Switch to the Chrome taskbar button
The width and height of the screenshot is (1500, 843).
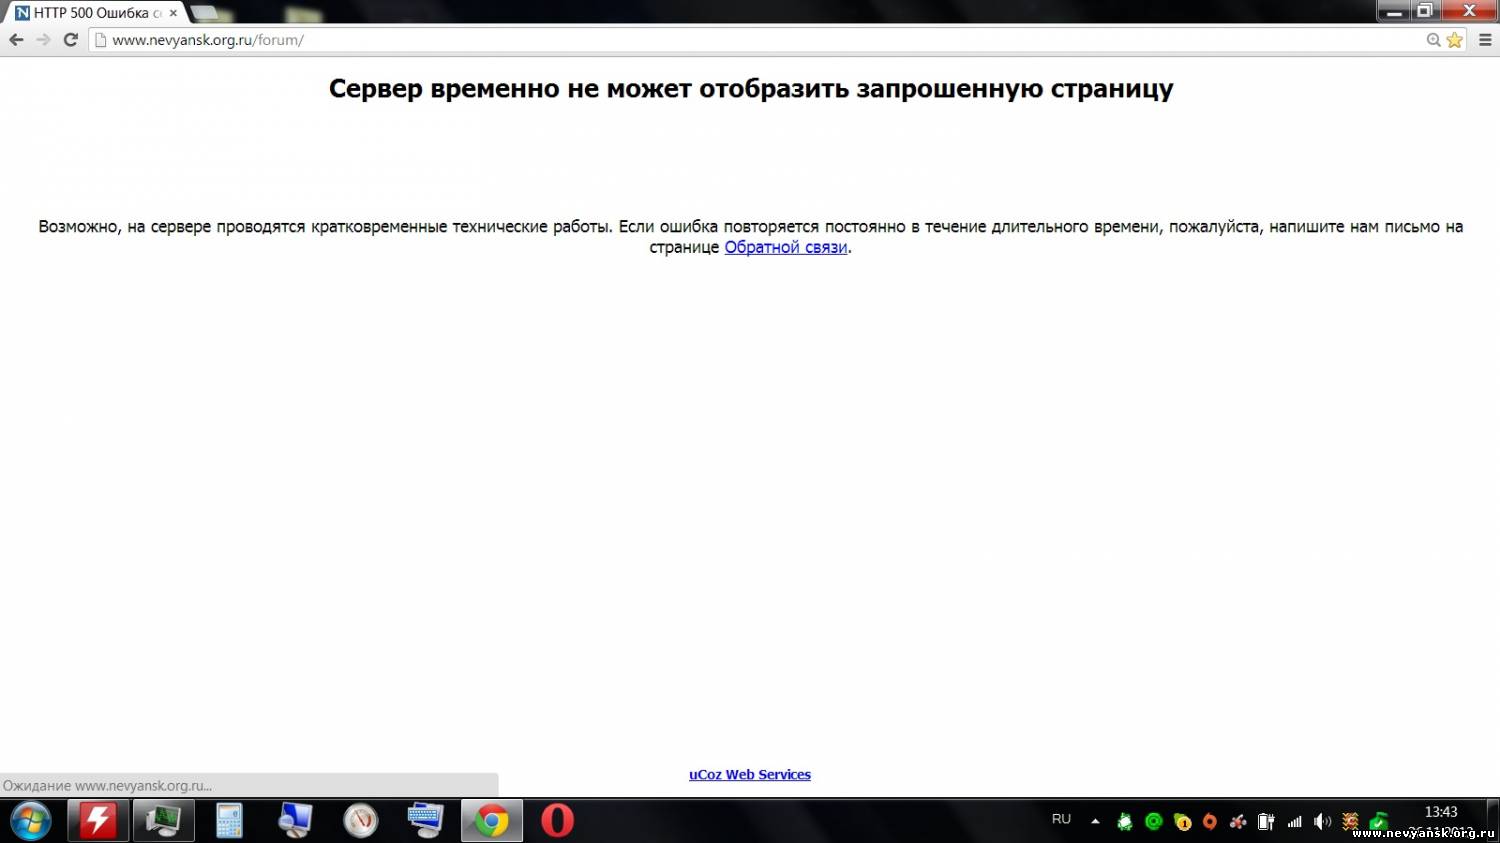[x=491, y=821]
